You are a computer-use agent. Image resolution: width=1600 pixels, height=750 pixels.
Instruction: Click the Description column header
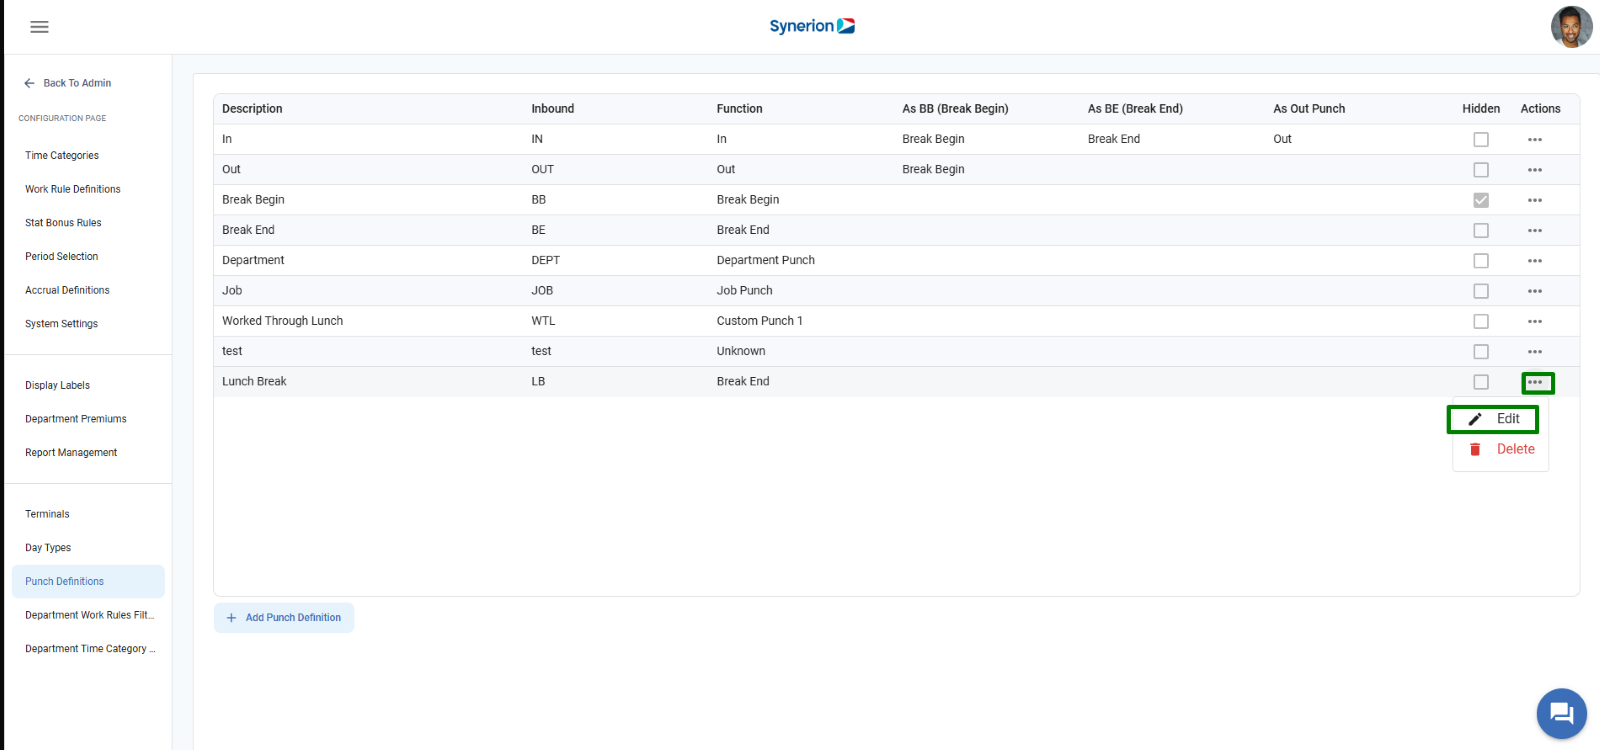[x=252, y=109]
